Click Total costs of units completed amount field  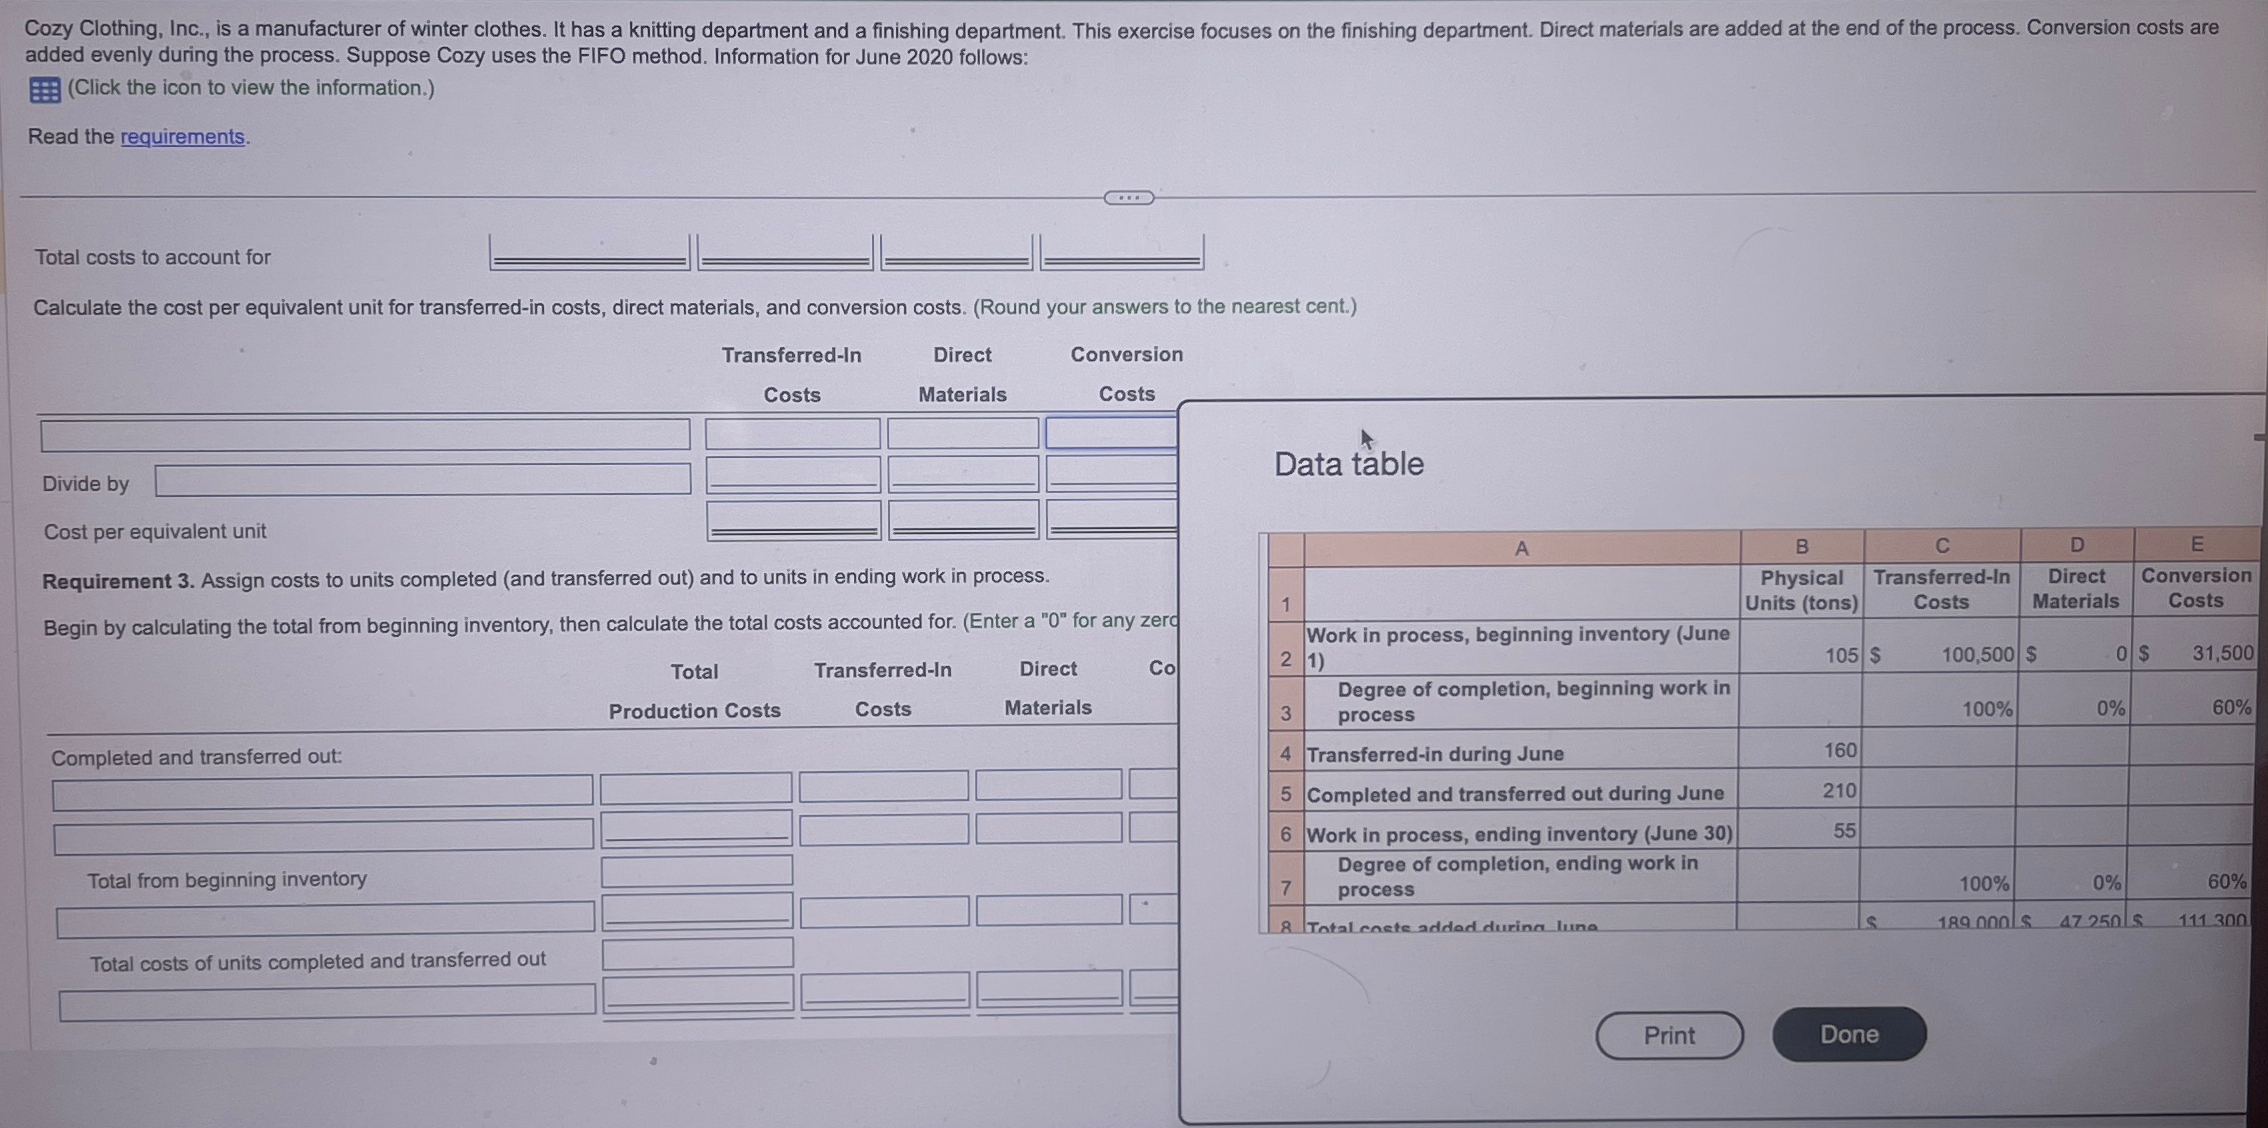[697, 954]
